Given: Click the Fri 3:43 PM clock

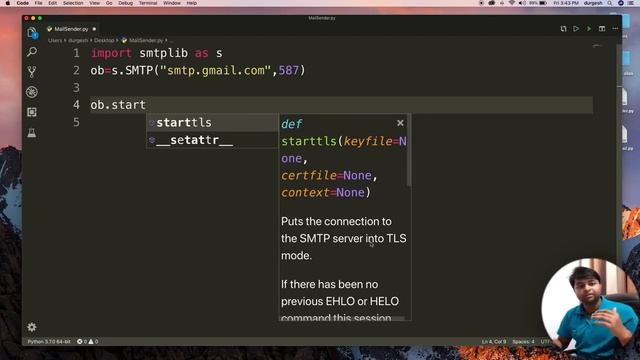Looking at the screenshot, I should (x=566, y=3).
